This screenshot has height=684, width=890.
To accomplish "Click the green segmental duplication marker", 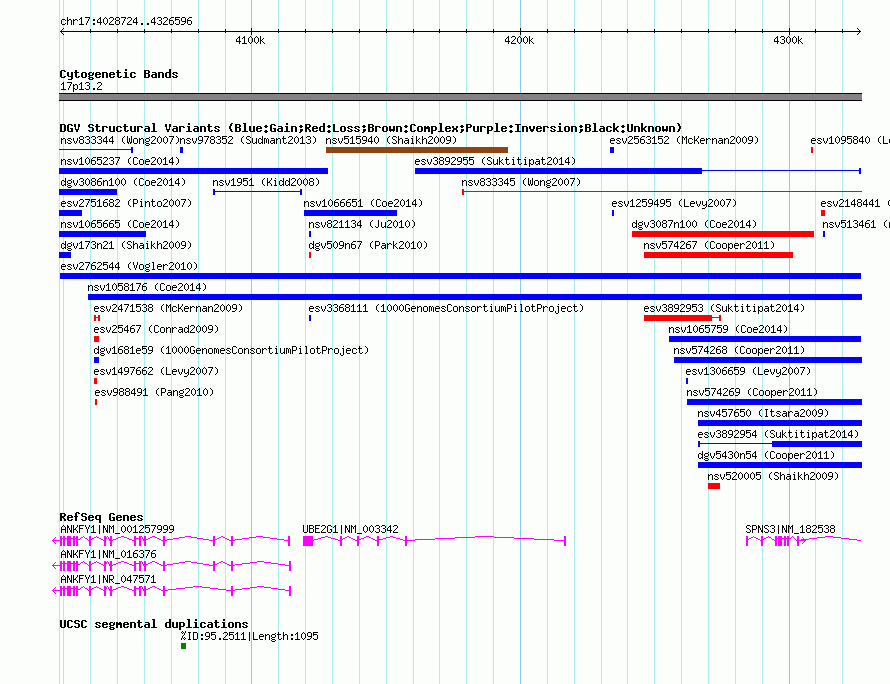I will (183, 646).
